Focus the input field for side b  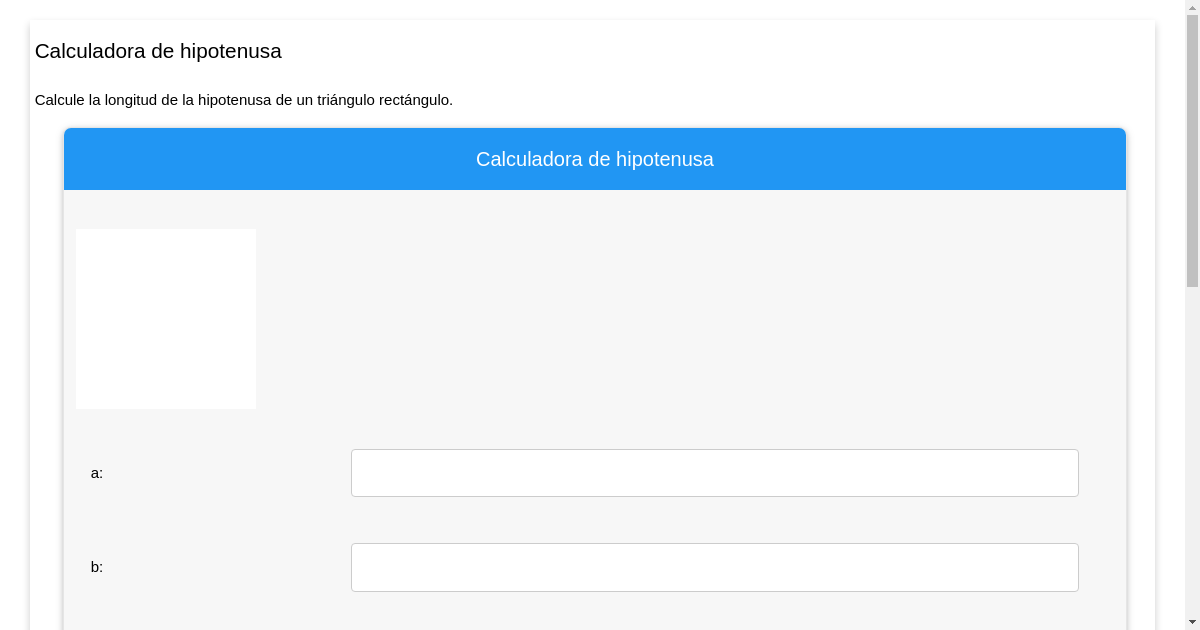(x=714, y=567)
